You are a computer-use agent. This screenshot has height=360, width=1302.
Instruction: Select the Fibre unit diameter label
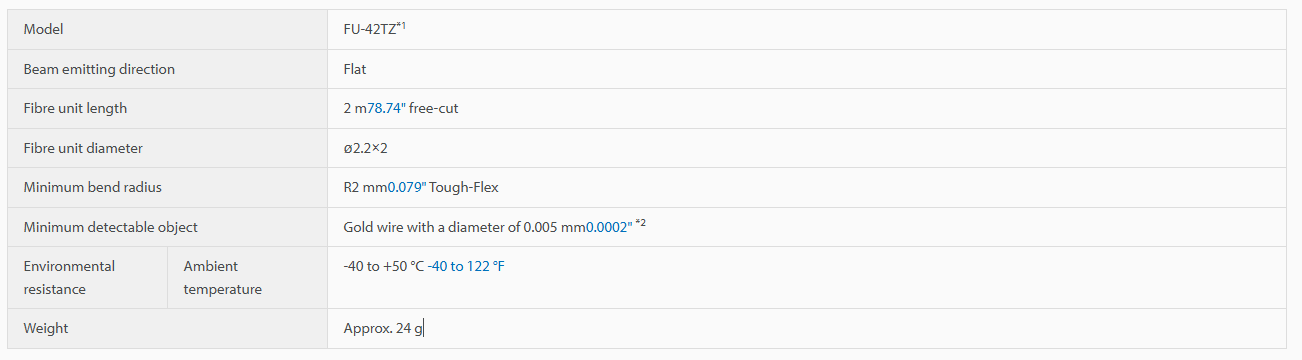83,148
